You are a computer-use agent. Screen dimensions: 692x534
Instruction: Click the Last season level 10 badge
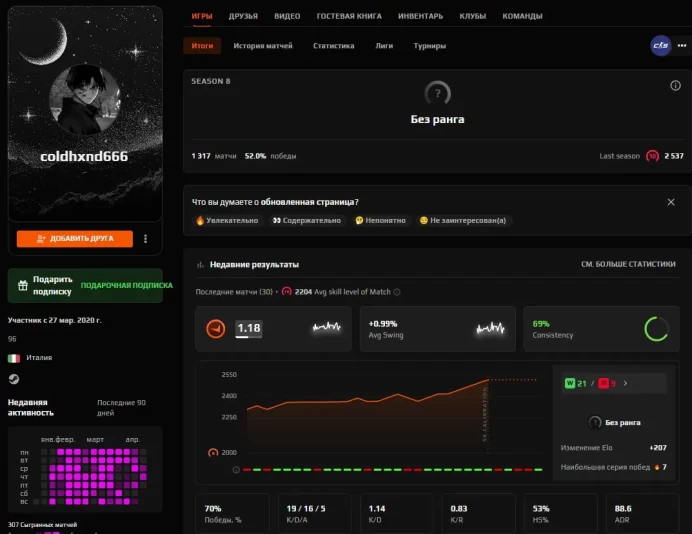point(652,156)
